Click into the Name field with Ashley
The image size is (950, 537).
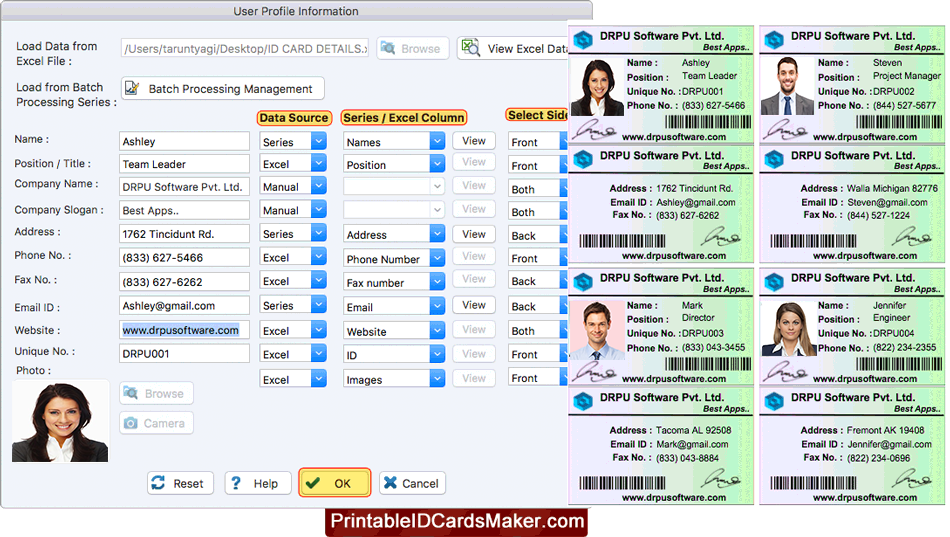point(184,141)
